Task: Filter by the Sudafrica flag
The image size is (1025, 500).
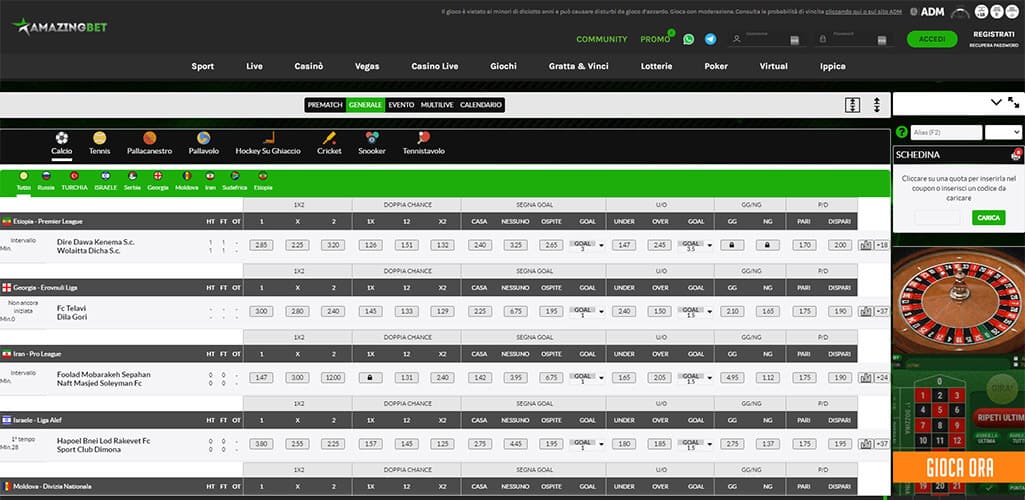Action: [x=235, y=176]
